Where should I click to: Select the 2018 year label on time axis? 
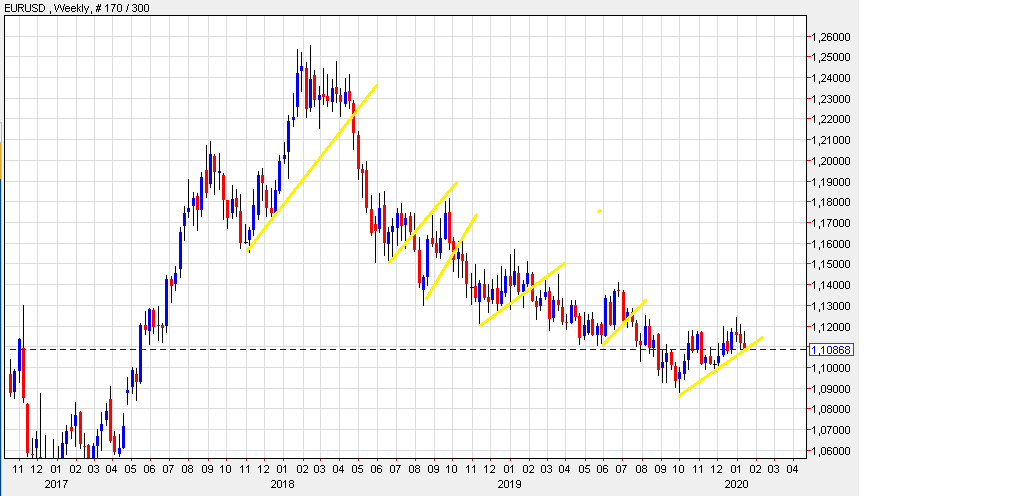(x=283, y=484)
